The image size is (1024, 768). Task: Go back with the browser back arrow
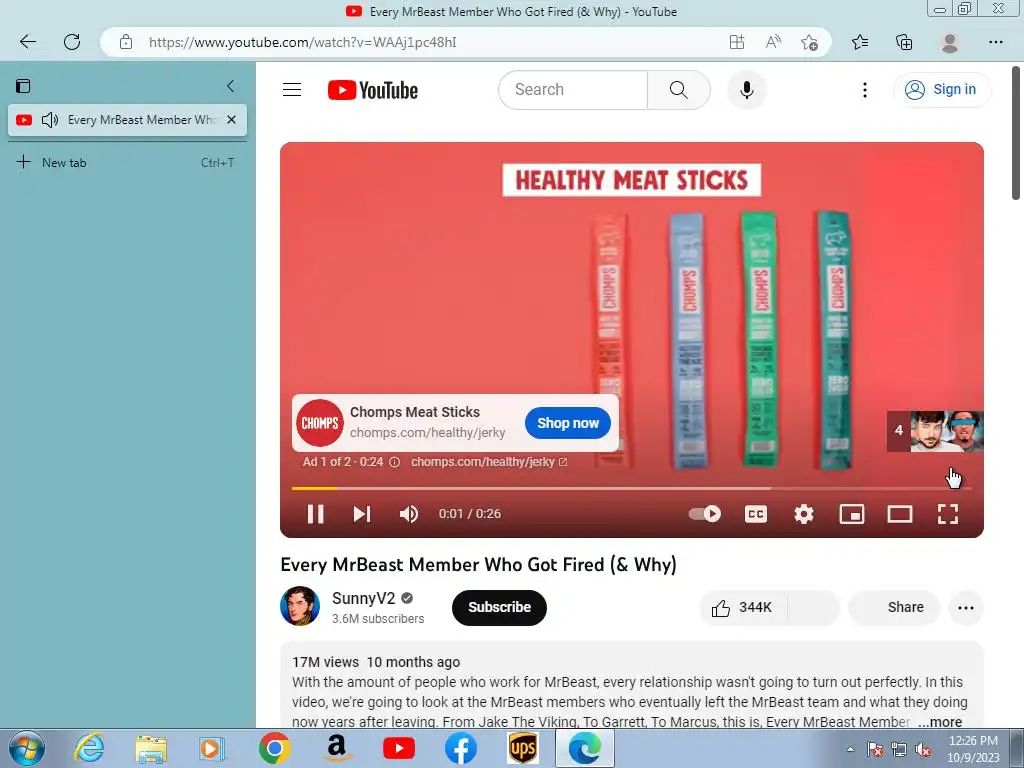coord(27,42)
